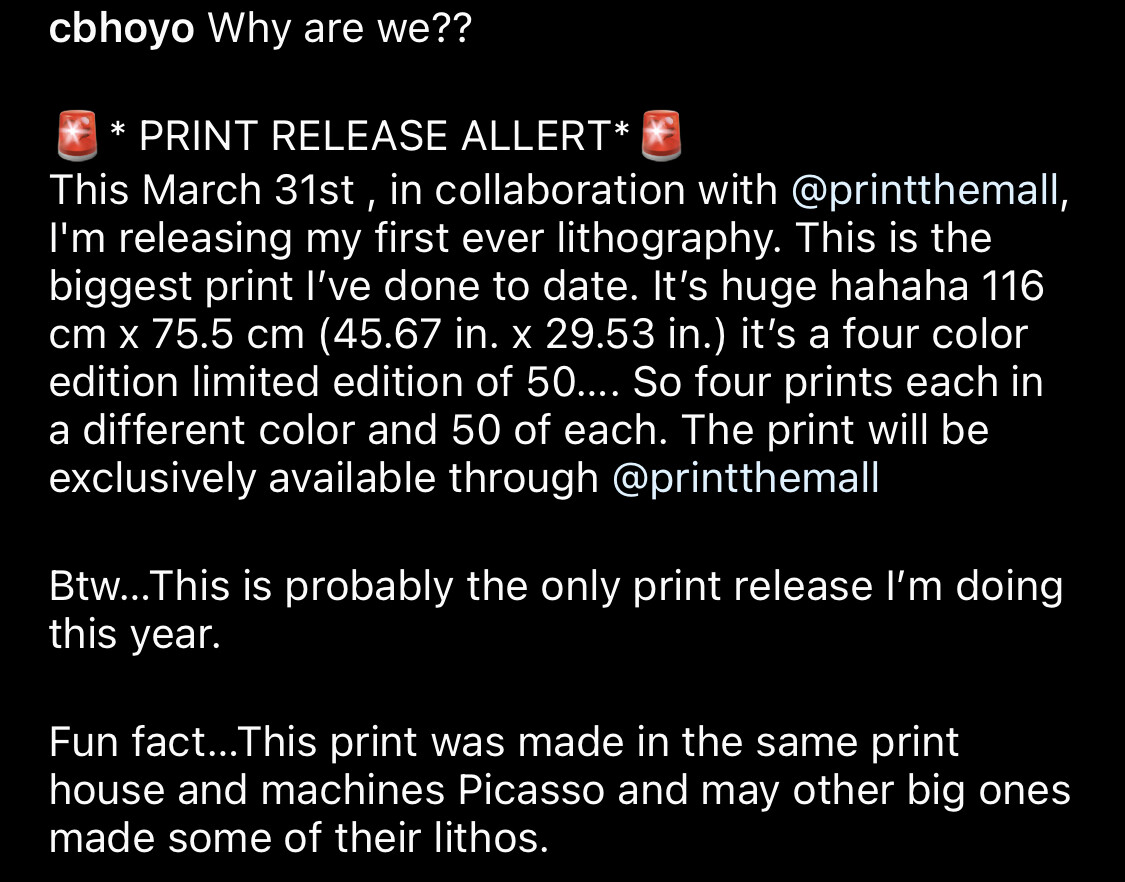1125x882 pixels.
Task: Click the 'exclusively available through' text
Action: (x=324, y=478)
